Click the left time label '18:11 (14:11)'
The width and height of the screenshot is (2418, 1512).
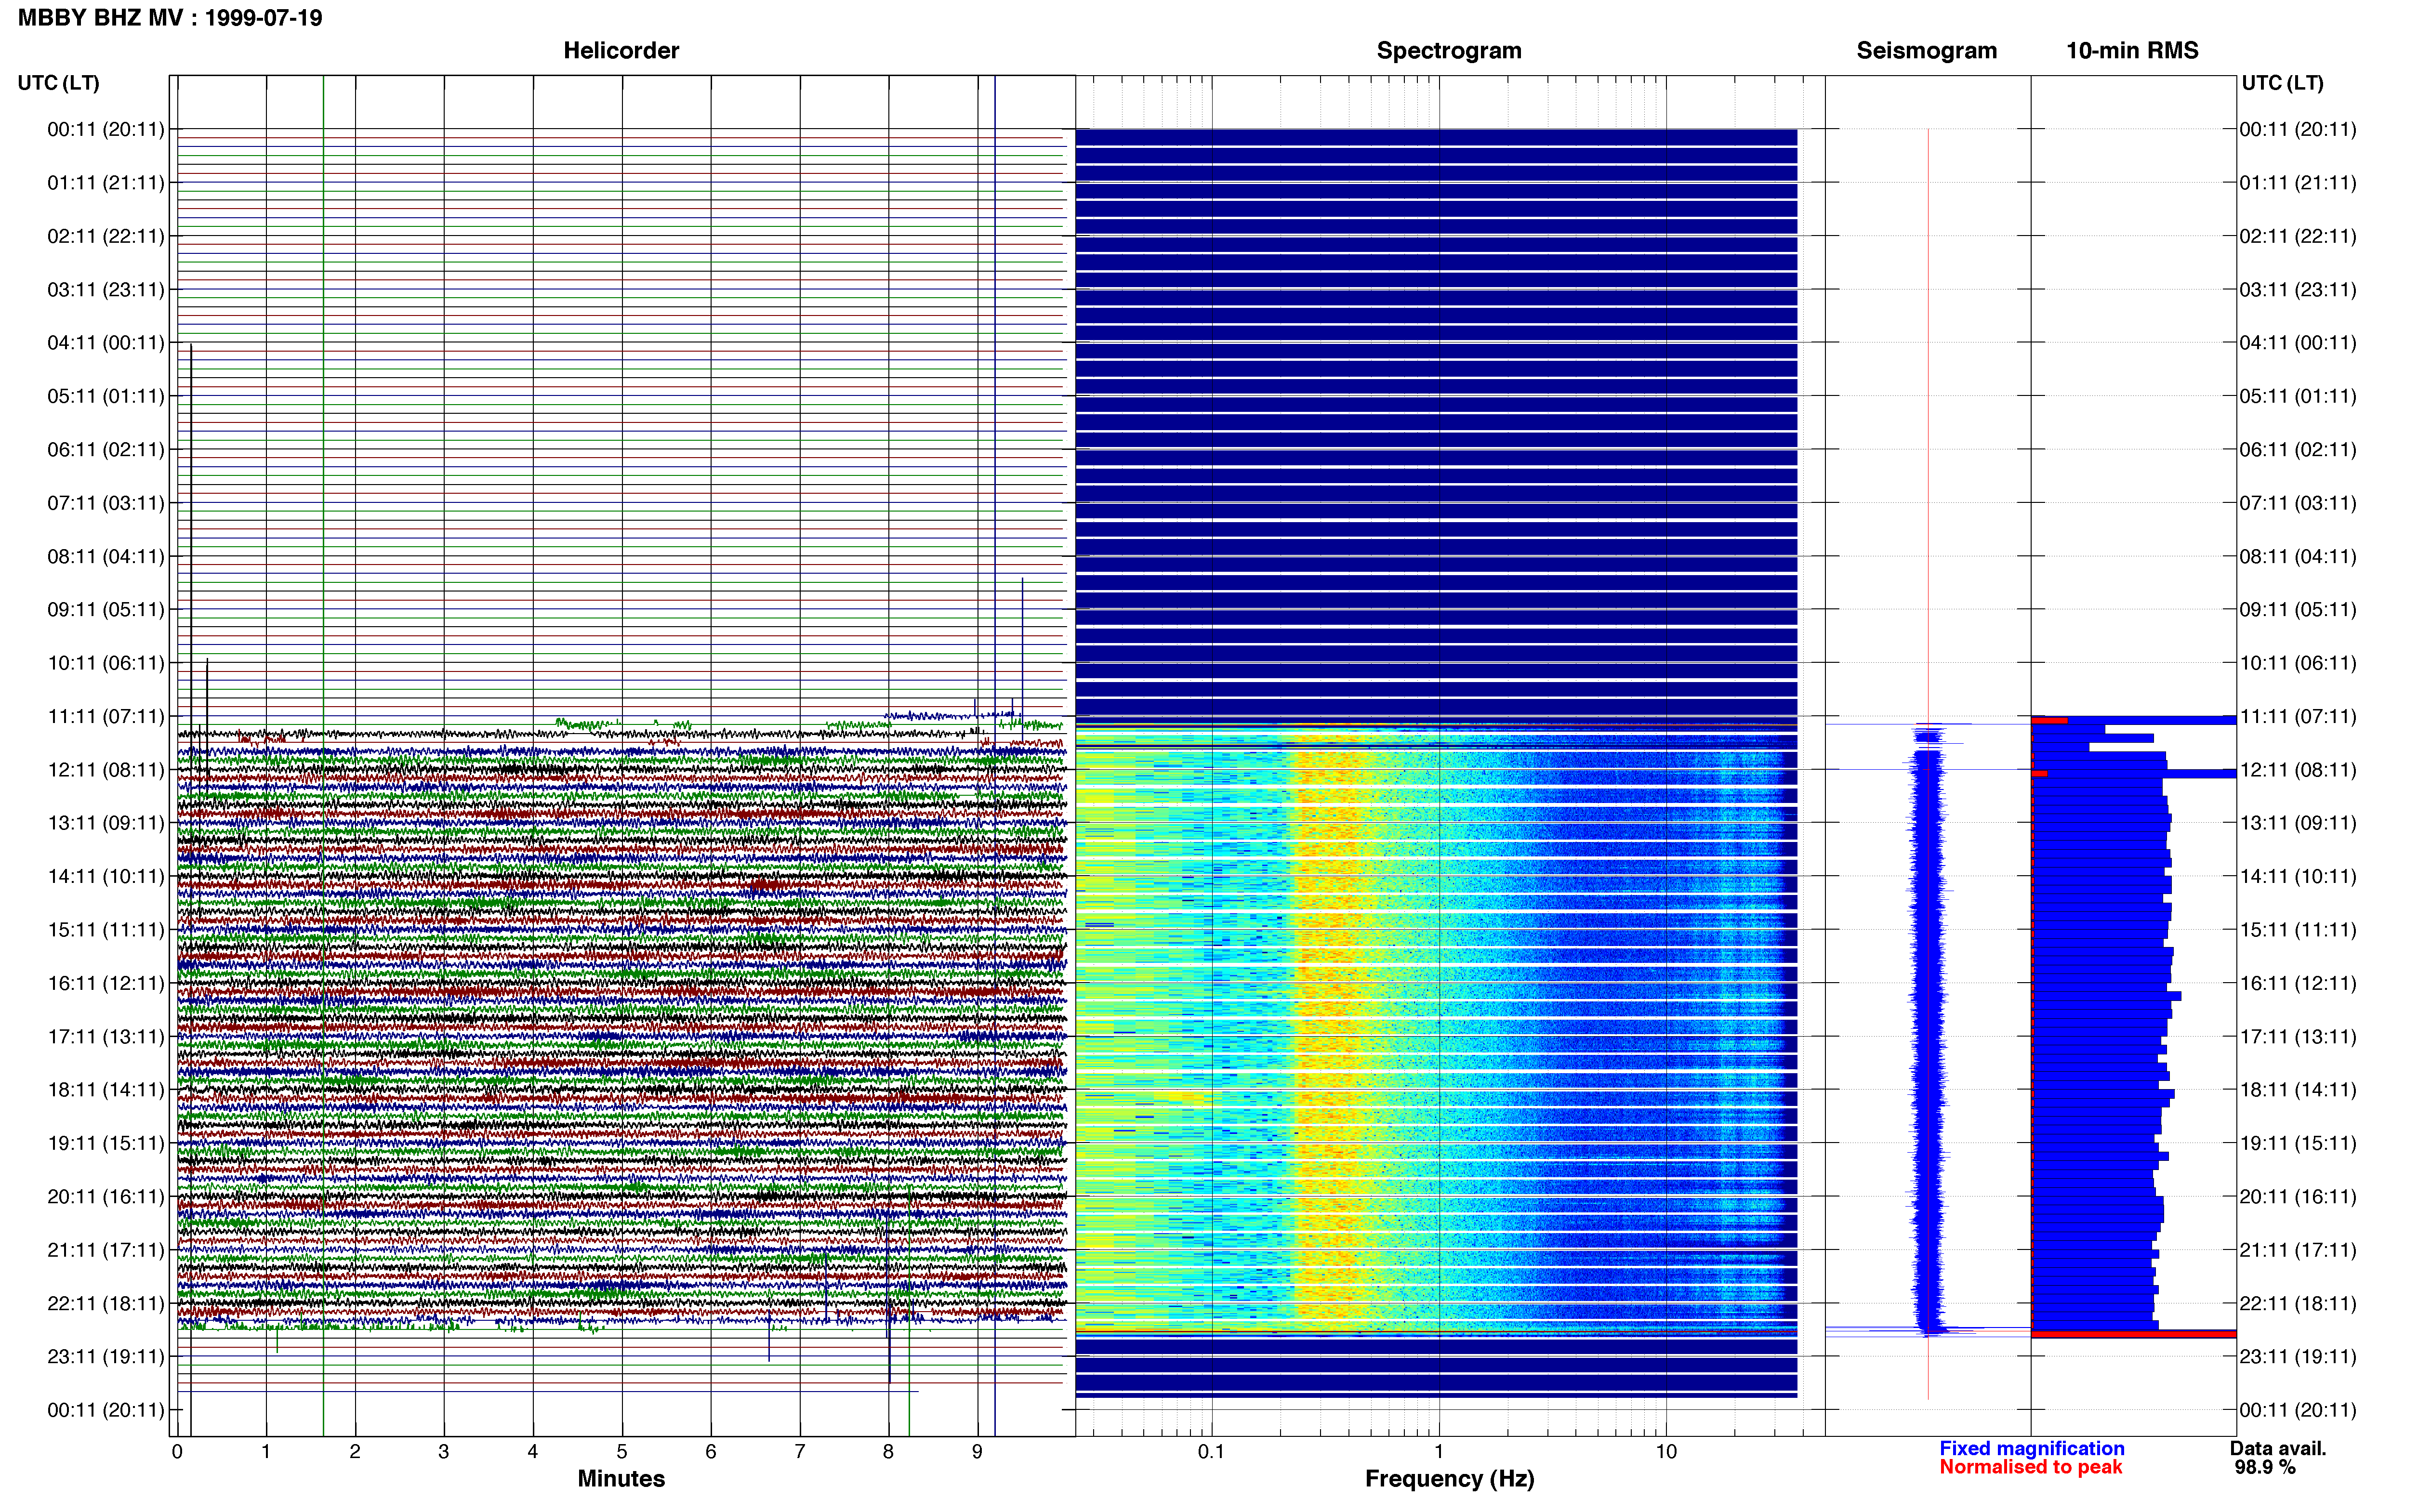click(x=106, y=1090)
